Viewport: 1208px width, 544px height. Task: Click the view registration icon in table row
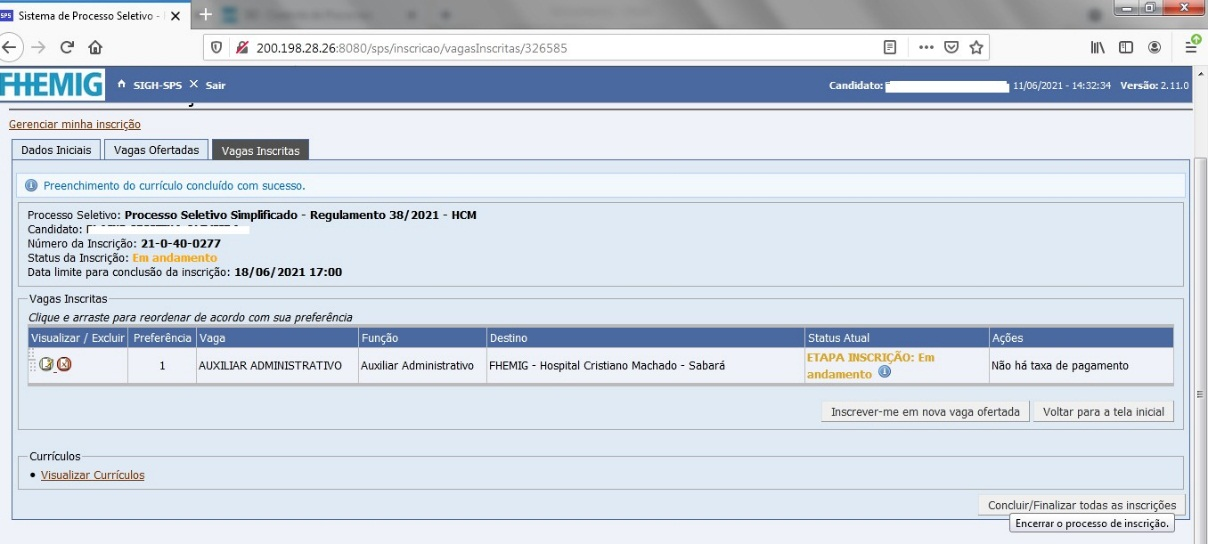coord(46,364)
